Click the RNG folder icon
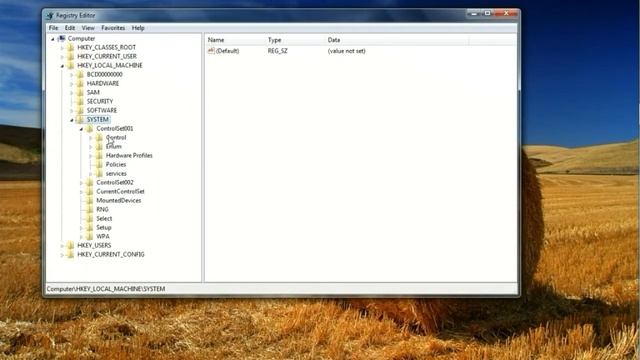The width and height of the screenshot is (640, 360). click(x=90, y=209)
